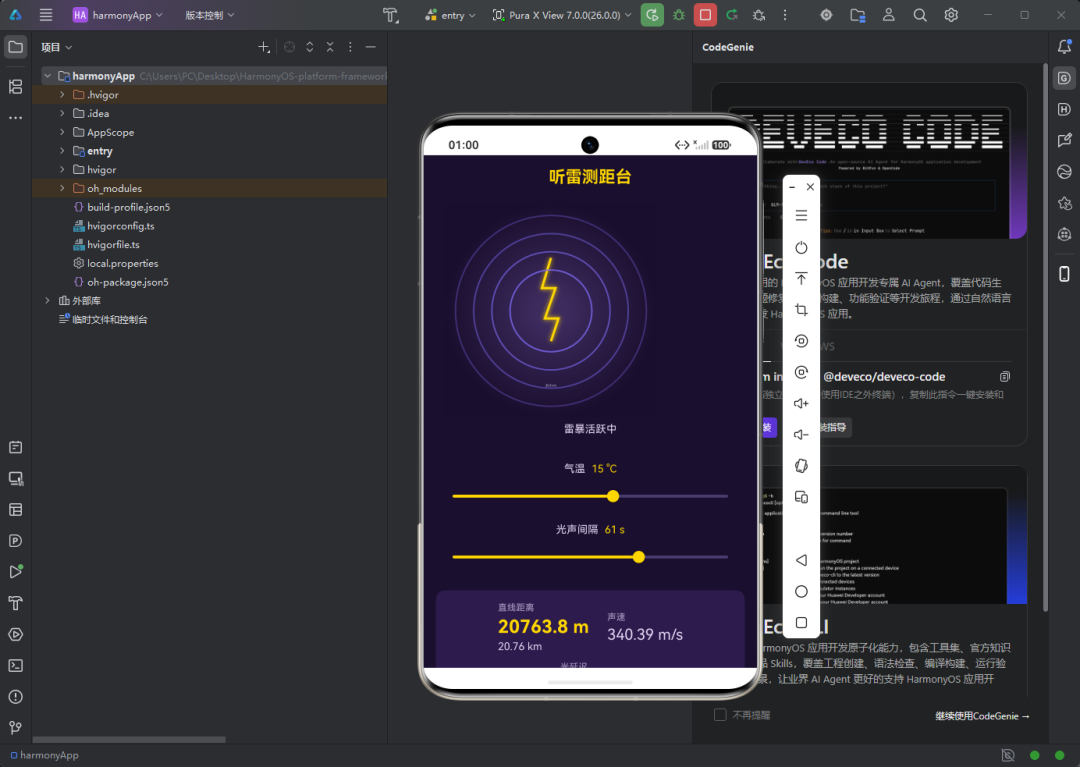Click emulator screenshot crop icon

point(801,310)
